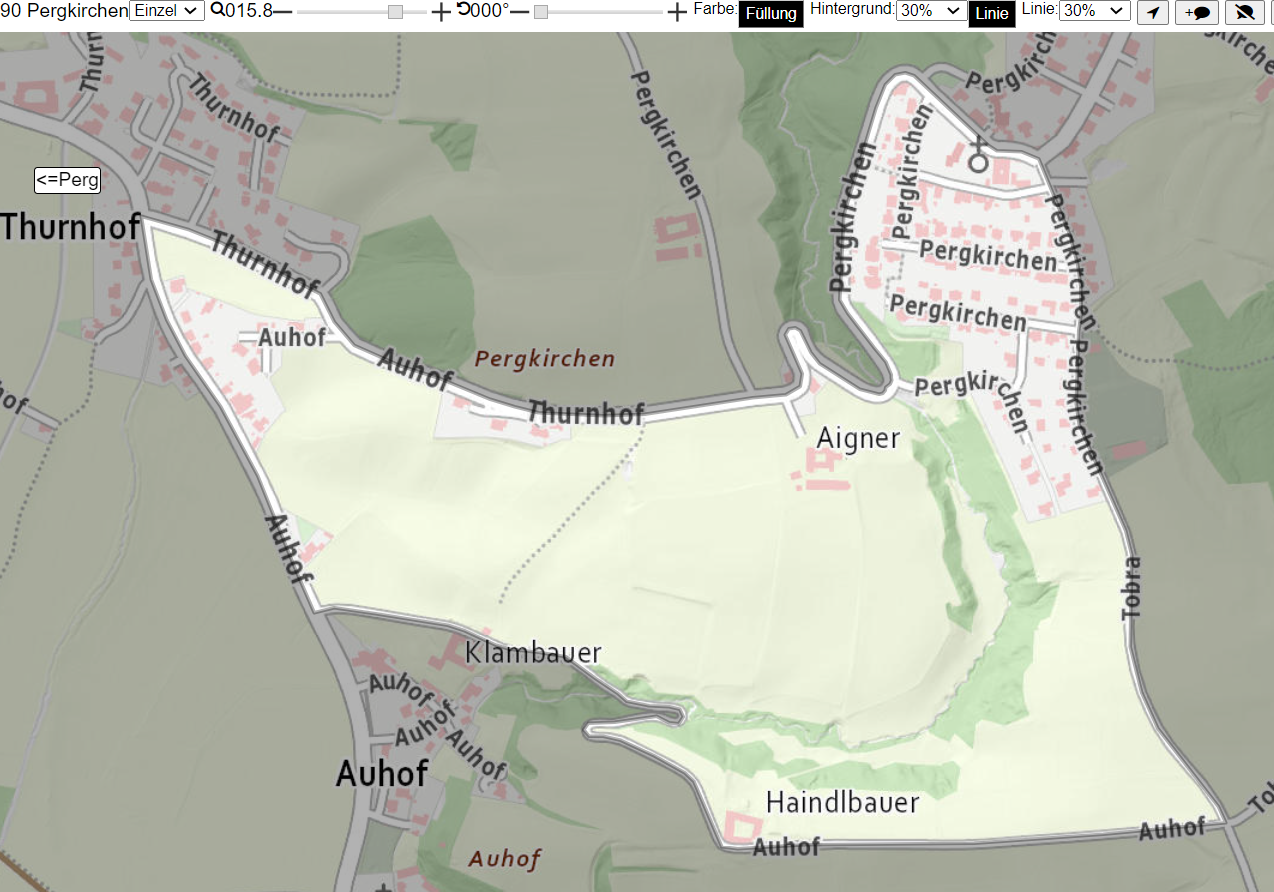This screenshot has height=892, width=1274.
Task: Click the add comment speech bubble icon
Action: 1197,12
